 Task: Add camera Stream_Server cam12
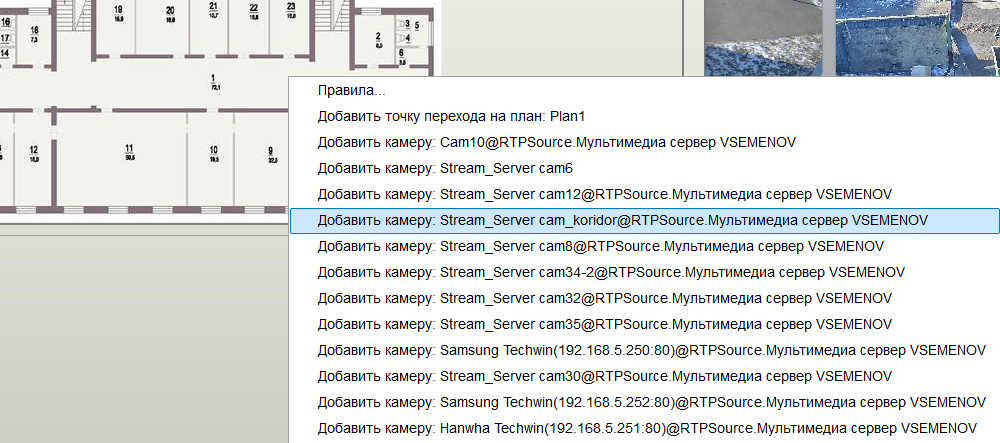644,194
